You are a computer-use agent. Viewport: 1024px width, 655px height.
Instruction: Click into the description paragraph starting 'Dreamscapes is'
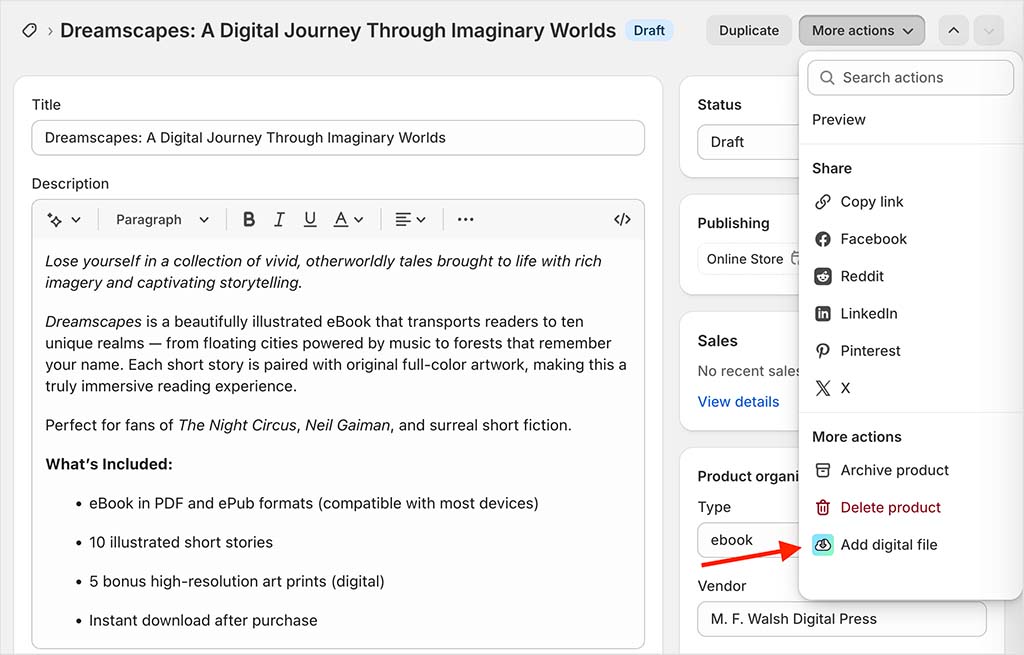coord(336,354)
